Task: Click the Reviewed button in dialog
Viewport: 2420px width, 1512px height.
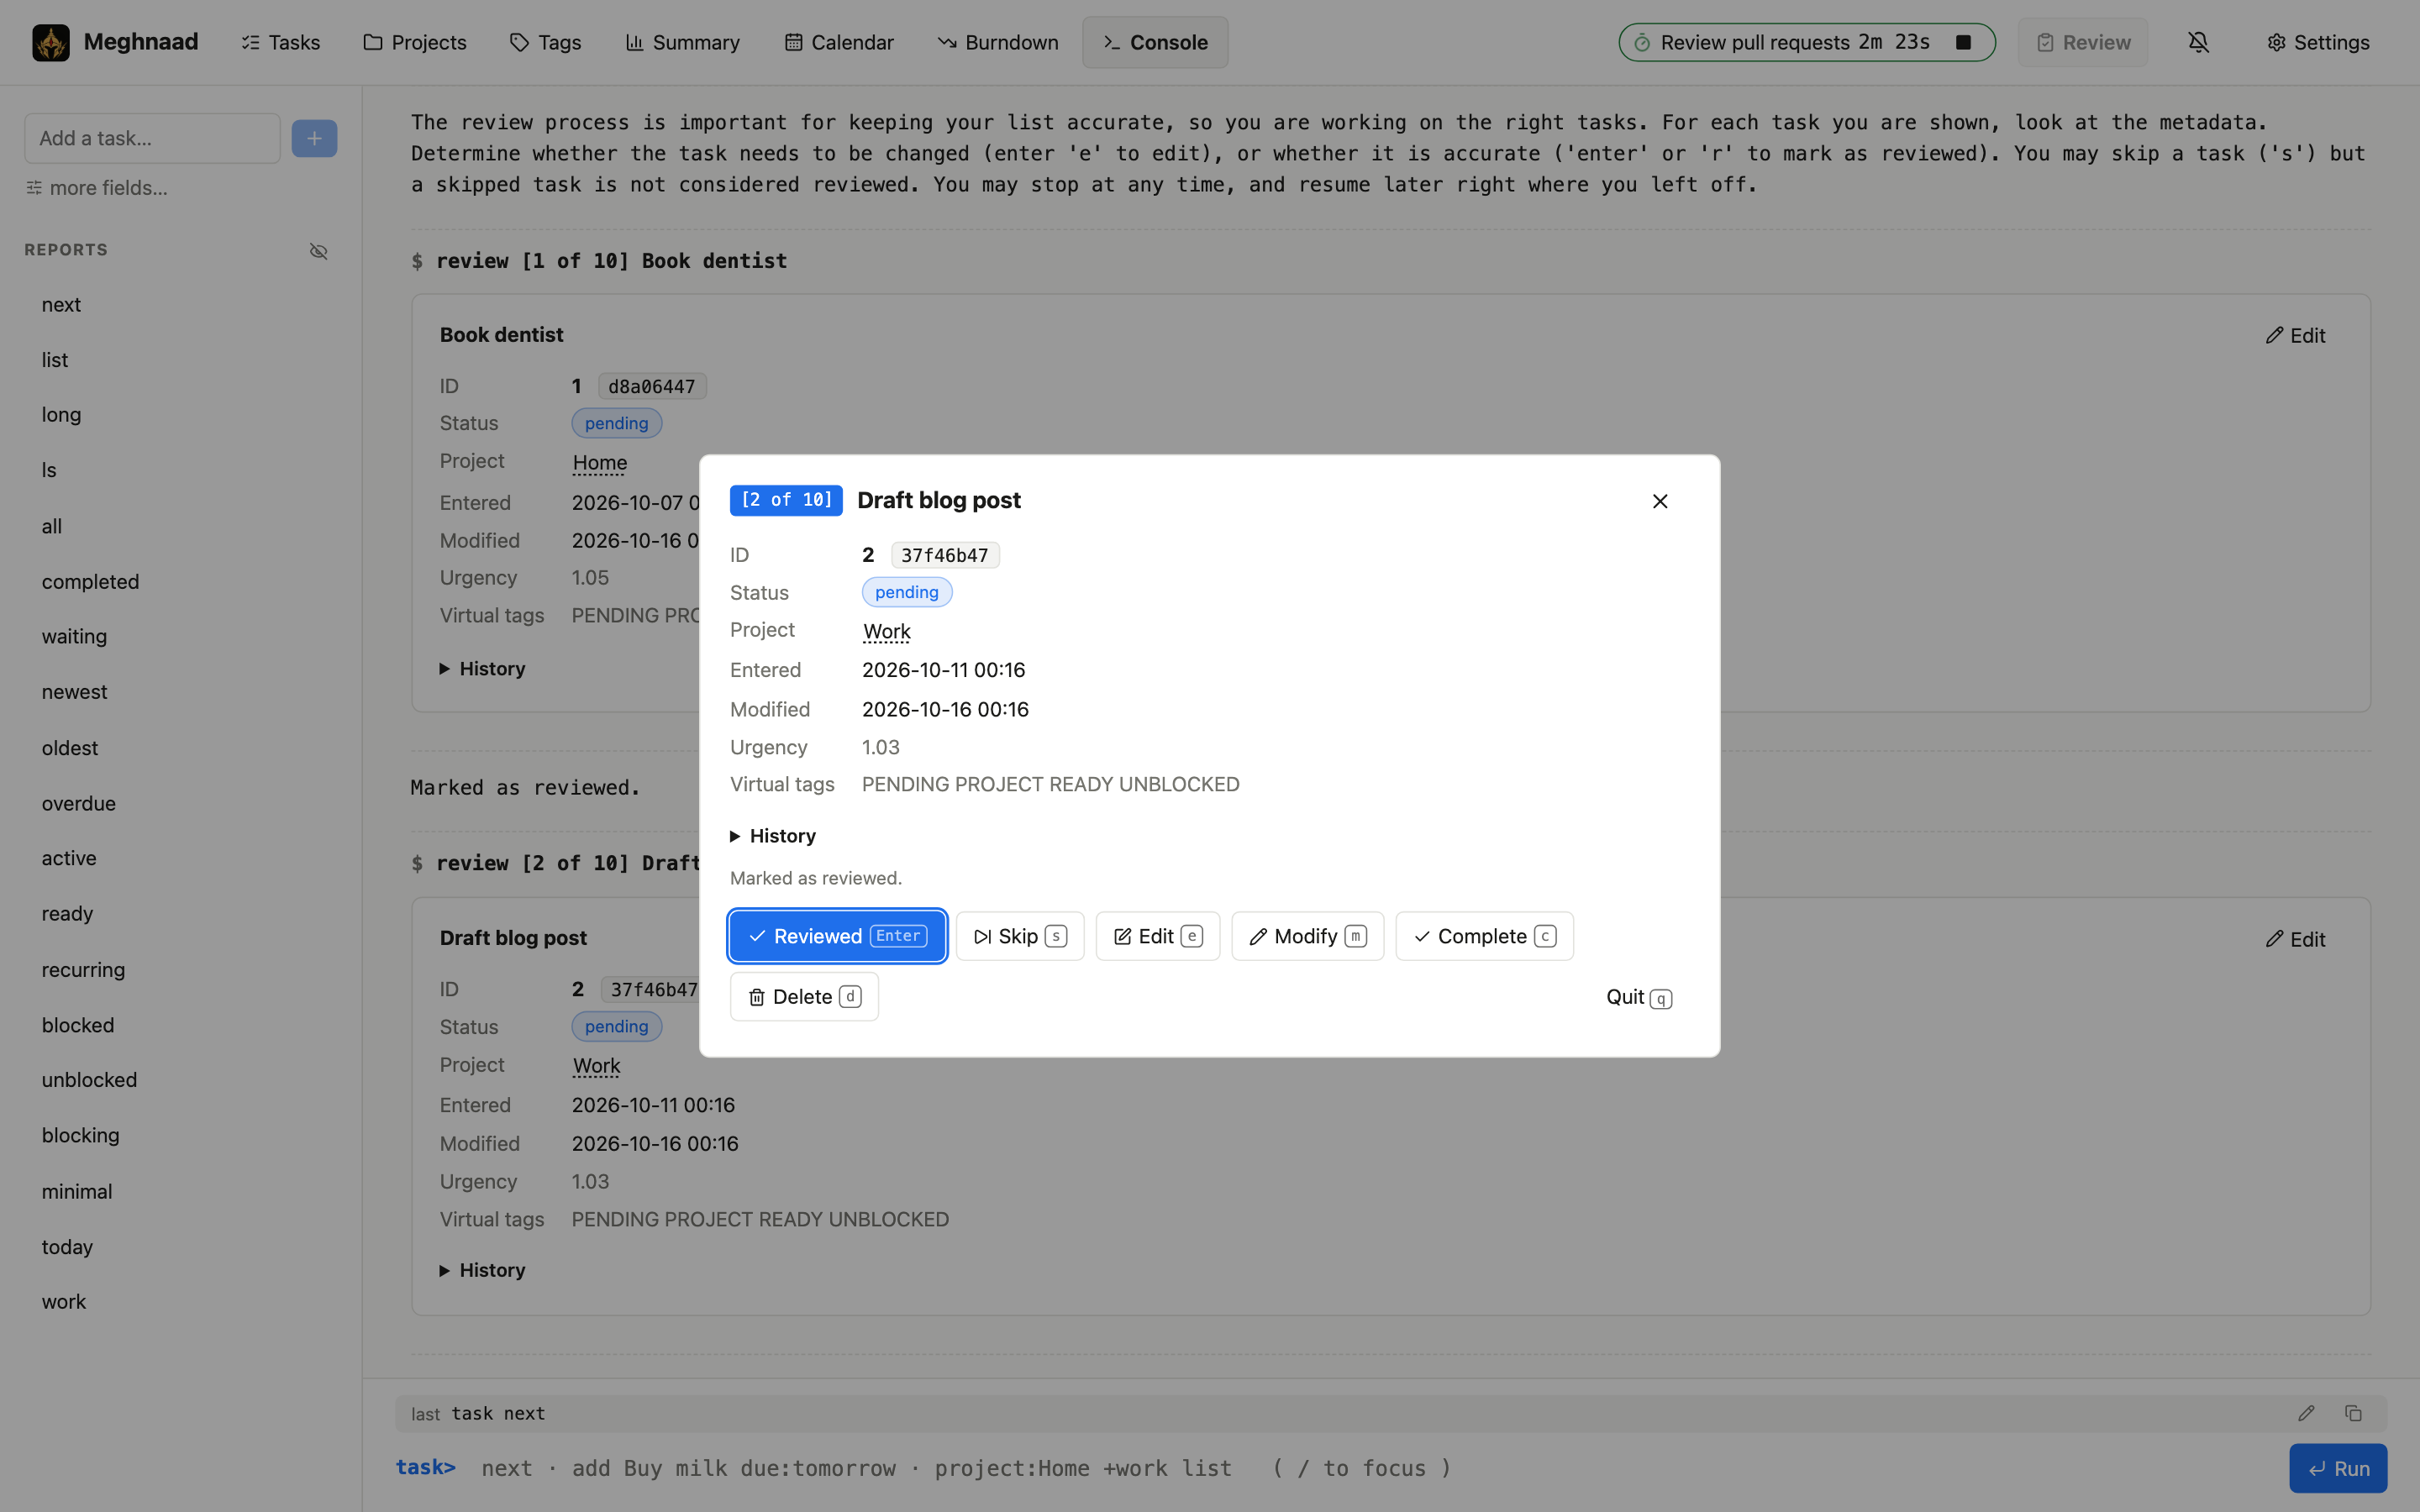Action: click(x=838, y=936)
